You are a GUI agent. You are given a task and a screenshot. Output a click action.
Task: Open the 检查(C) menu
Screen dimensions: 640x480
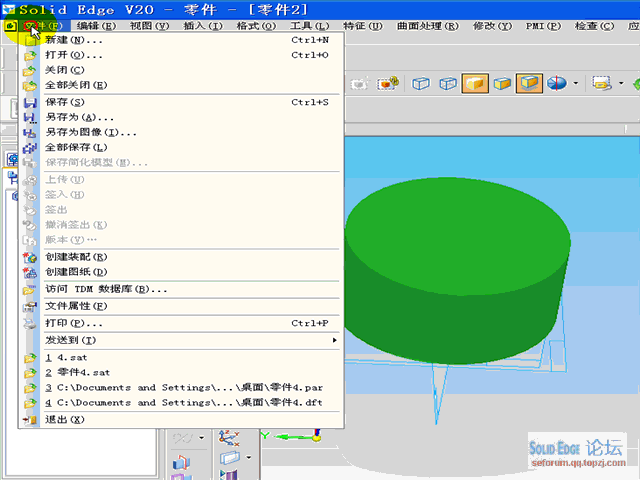click(594, 26)
